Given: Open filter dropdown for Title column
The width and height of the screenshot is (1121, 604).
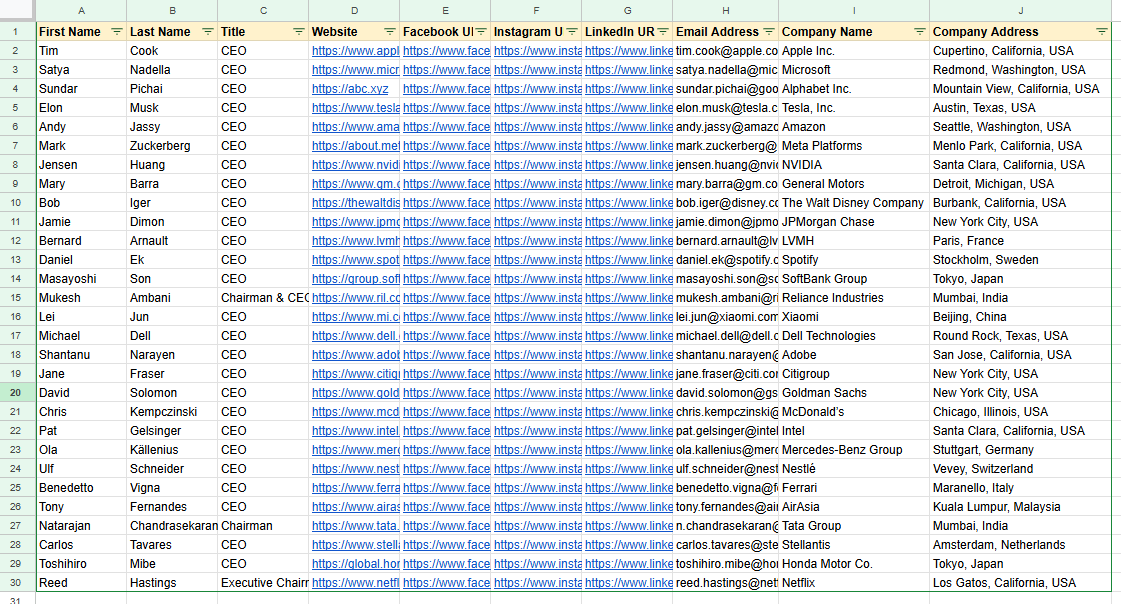Looking at the screenshot, I should [298, 31].
